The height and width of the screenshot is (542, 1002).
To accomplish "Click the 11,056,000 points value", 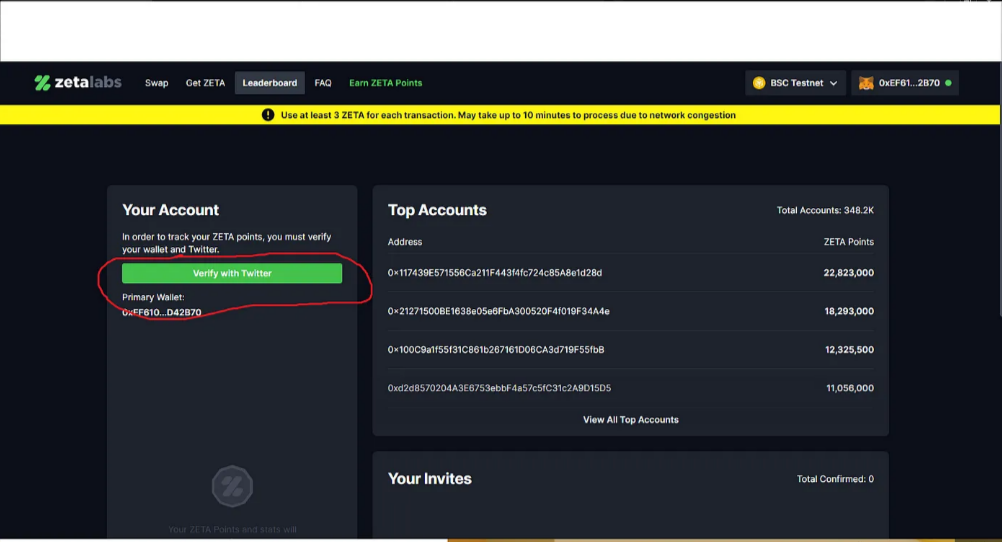I will 850,388.
